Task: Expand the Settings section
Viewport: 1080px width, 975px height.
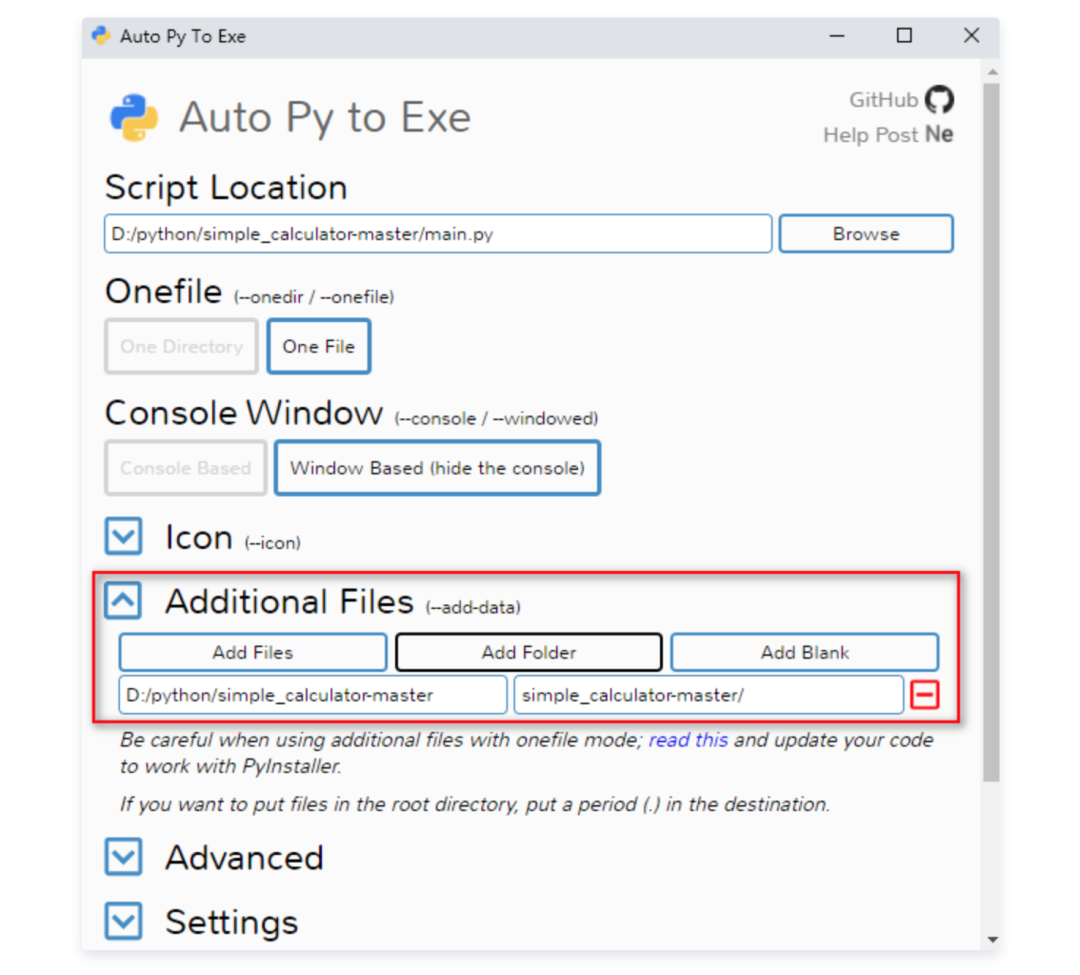Action: pos(122,921)
